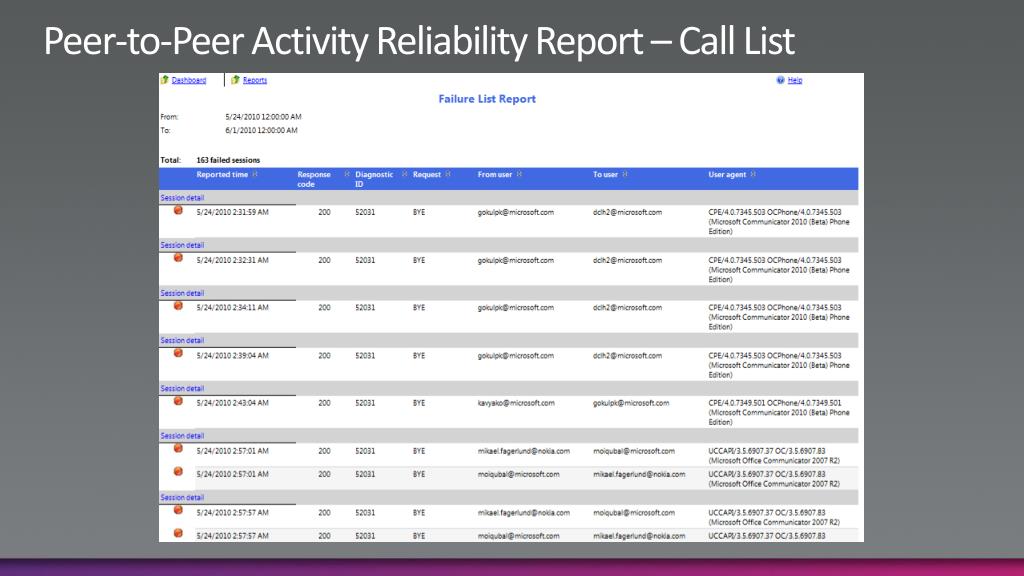Select the User agent column header
The height and width of the screenshot is (576, 1024).
(727, 174)
